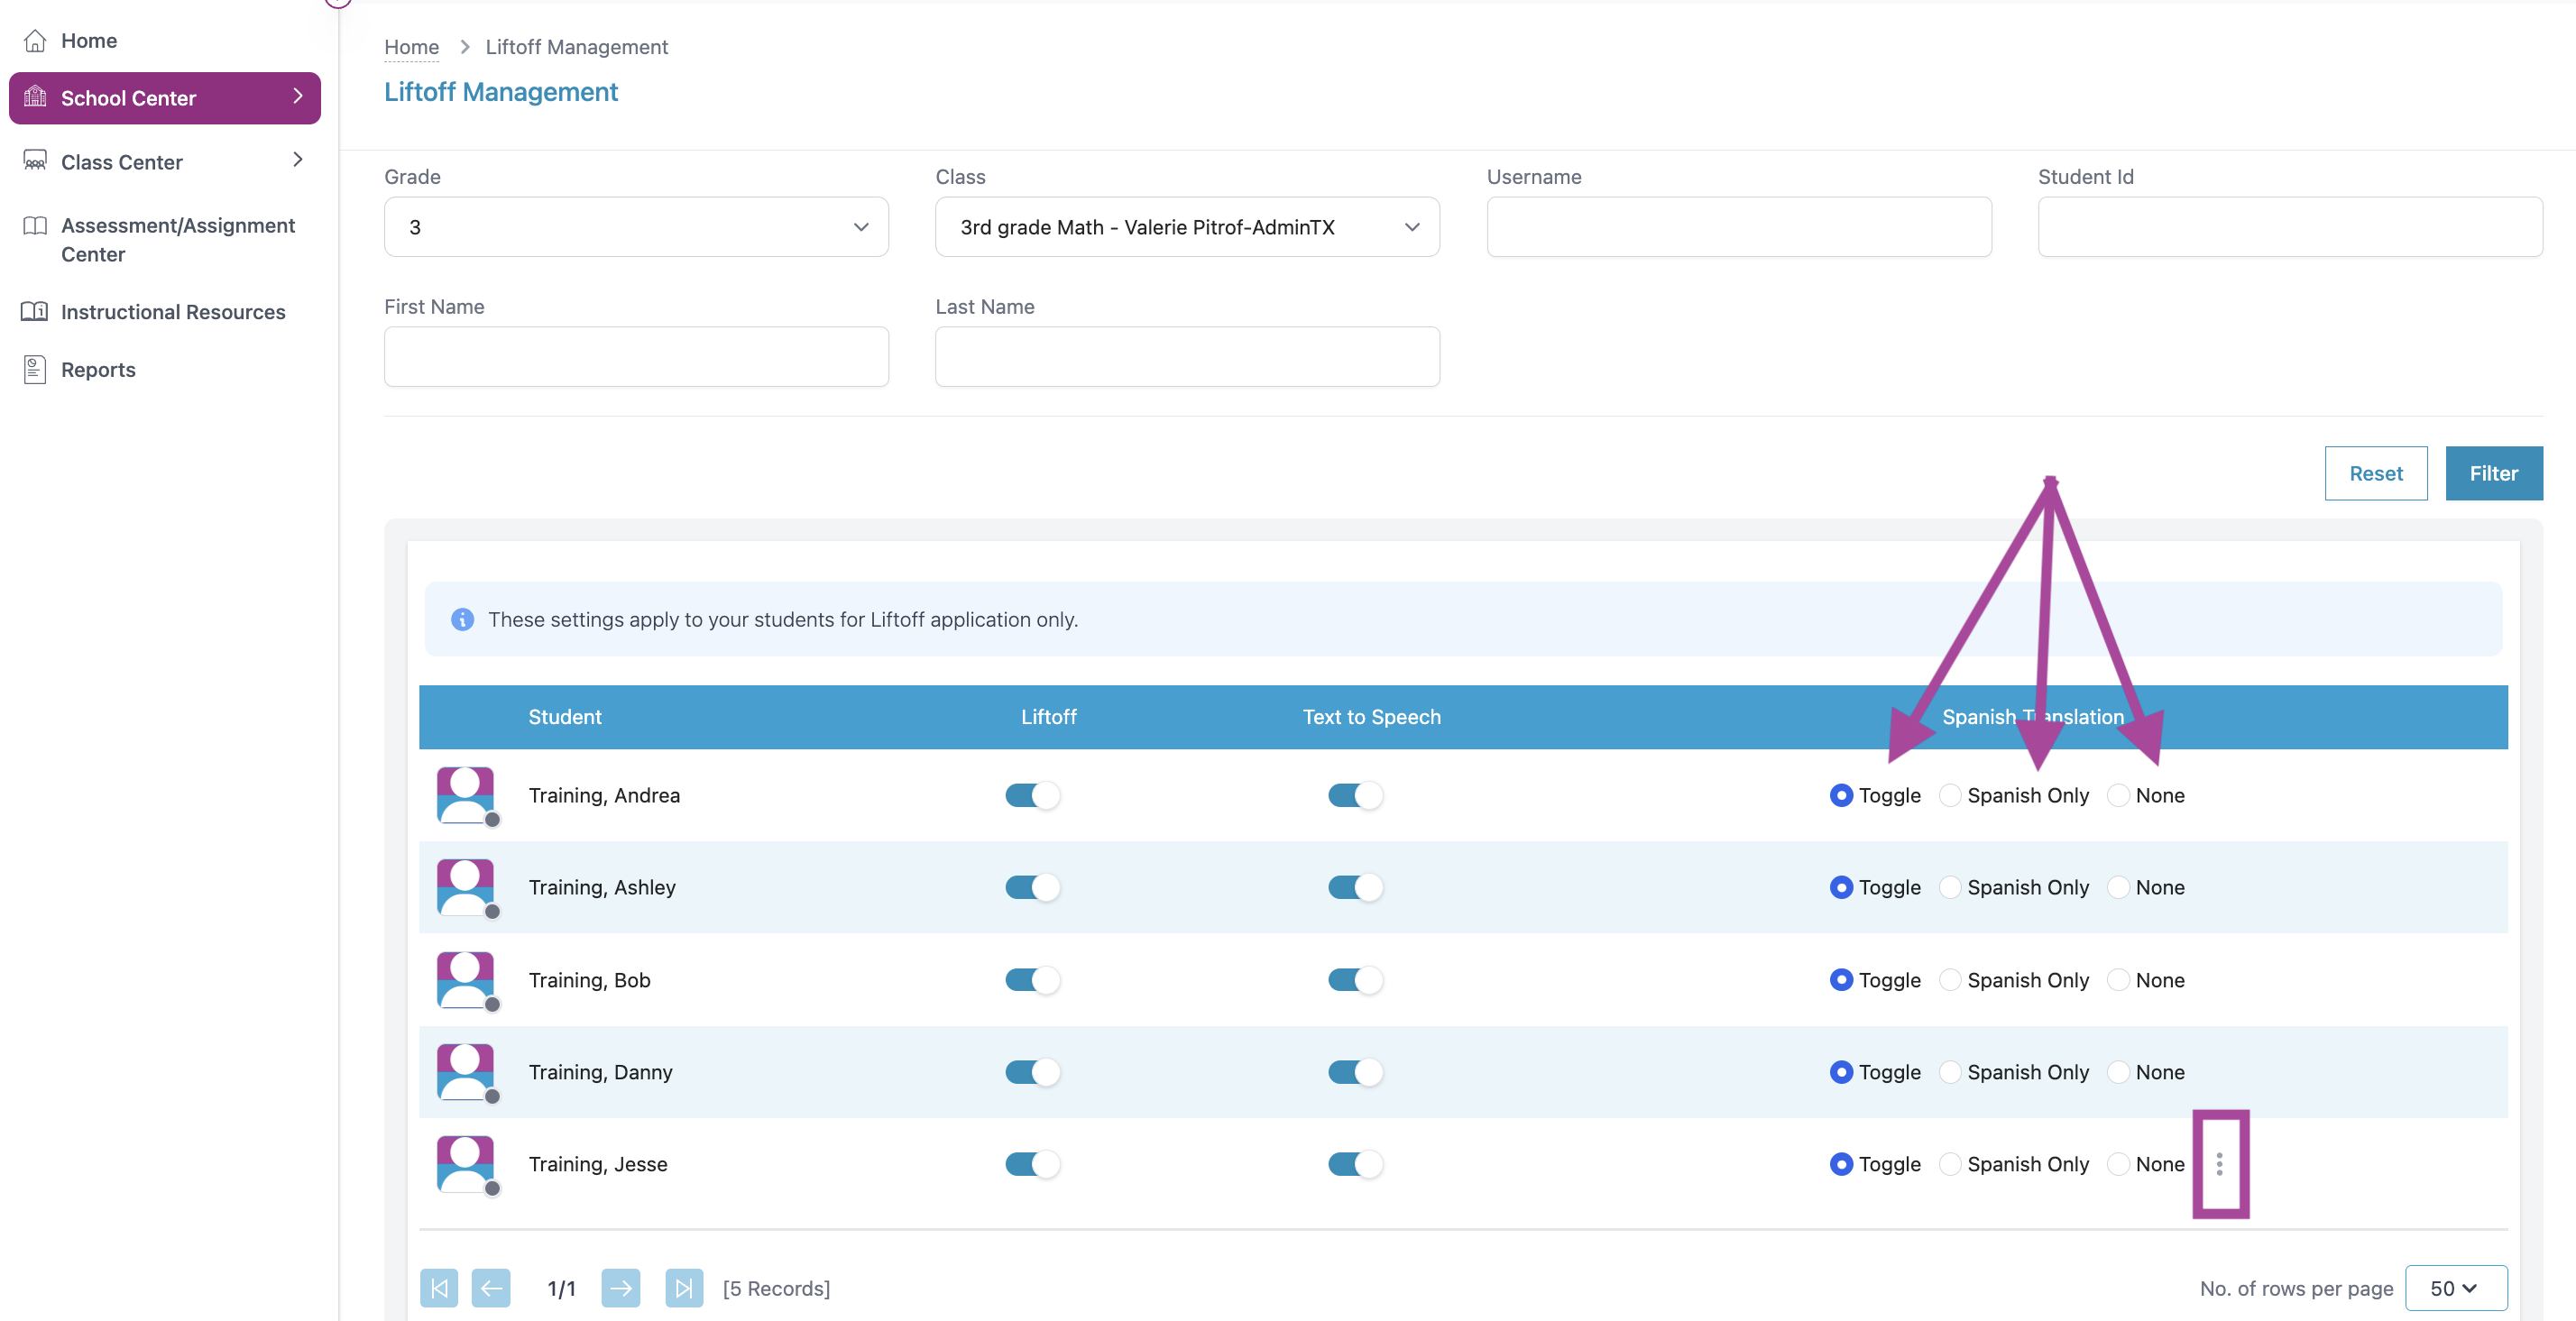Expand the Class Center chevron
2576x1321 pixels.
coord(297,160)
